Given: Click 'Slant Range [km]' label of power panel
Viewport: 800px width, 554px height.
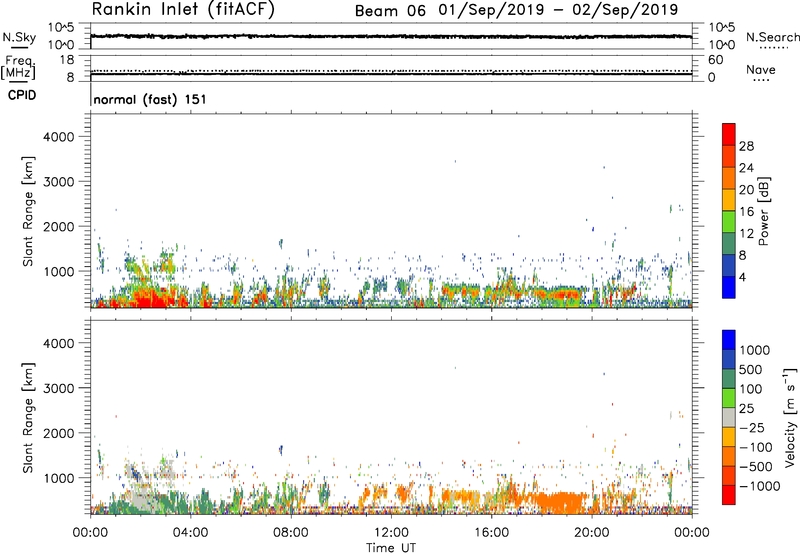Looking at the screenshot, I should (28, 211).
